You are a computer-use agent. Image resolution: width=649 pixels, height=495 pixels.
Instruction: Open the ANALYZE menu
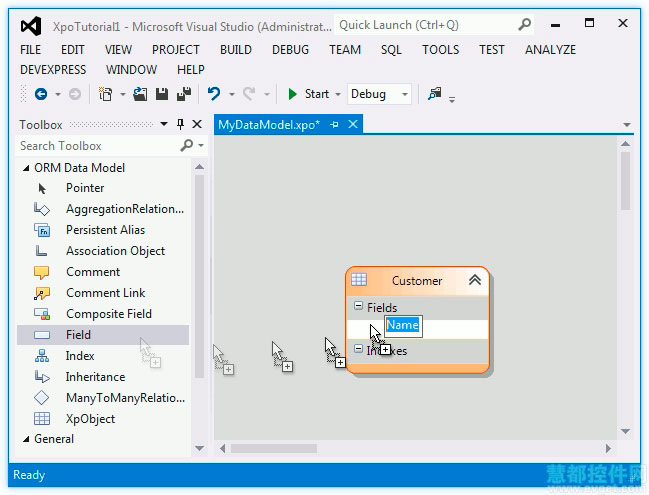pos(550,50)
